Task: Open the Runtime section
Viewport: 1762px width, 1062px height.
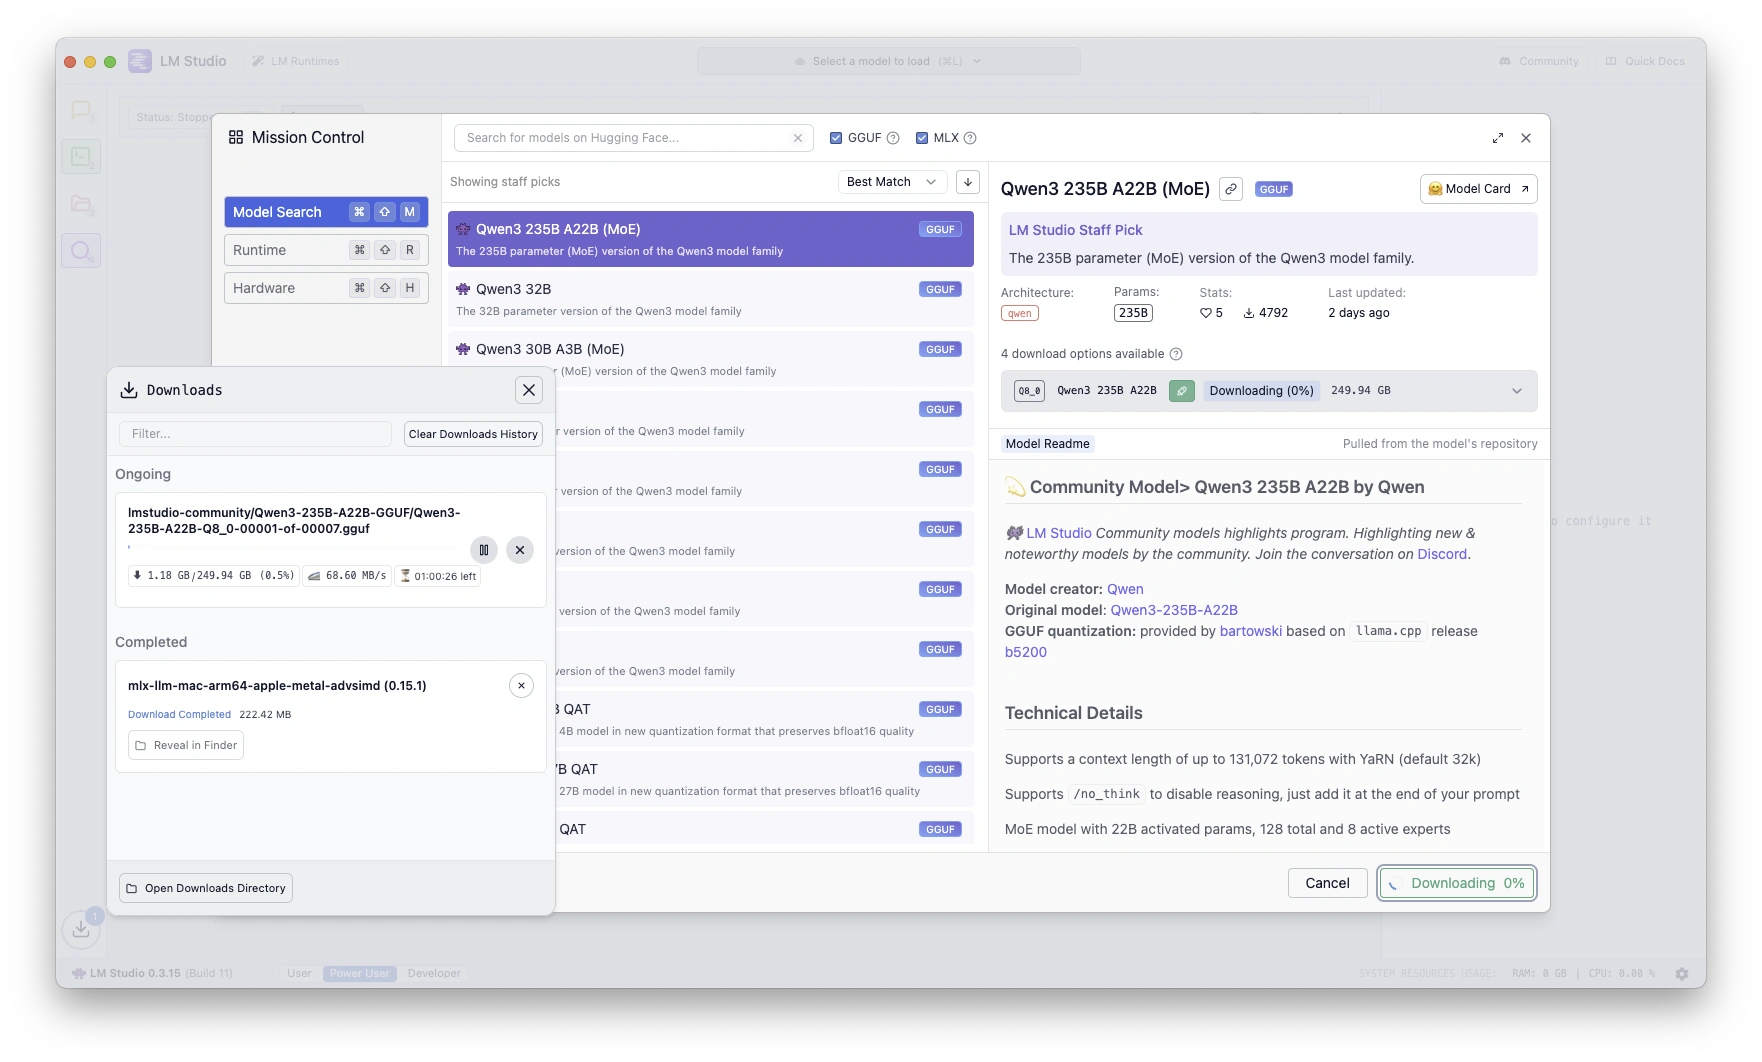Action: [x=326, y=250]
